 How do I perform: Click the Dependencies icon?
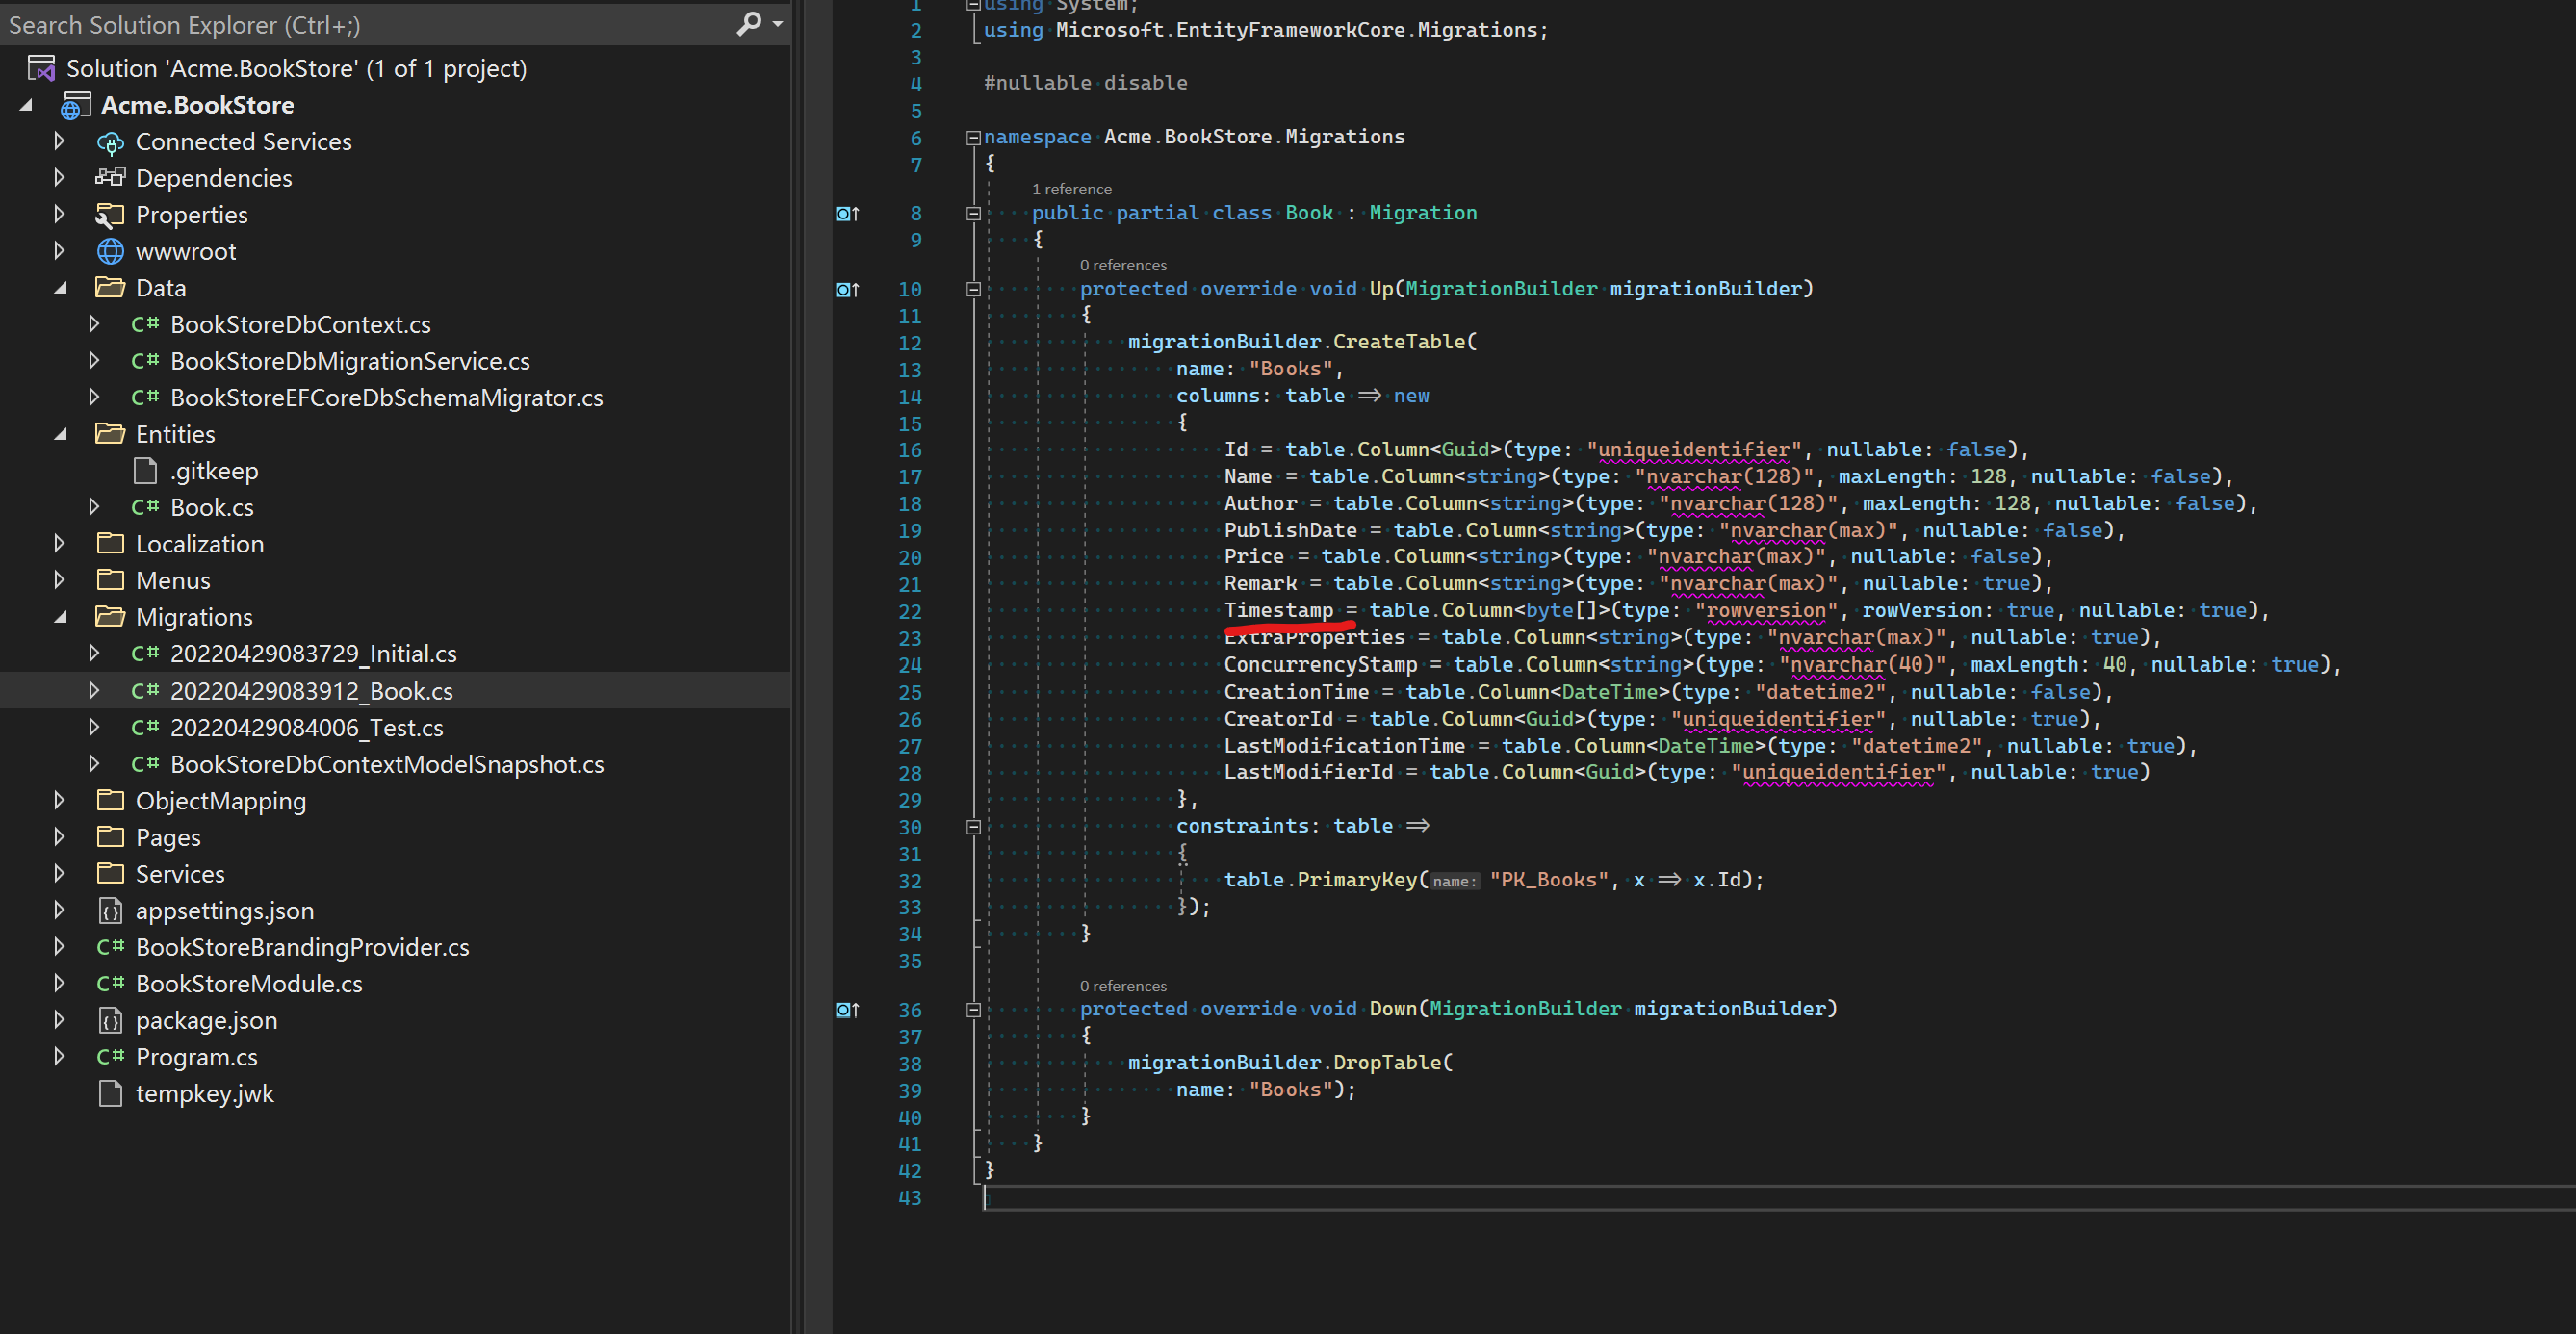pyautogui.click(x=111, y=177)
